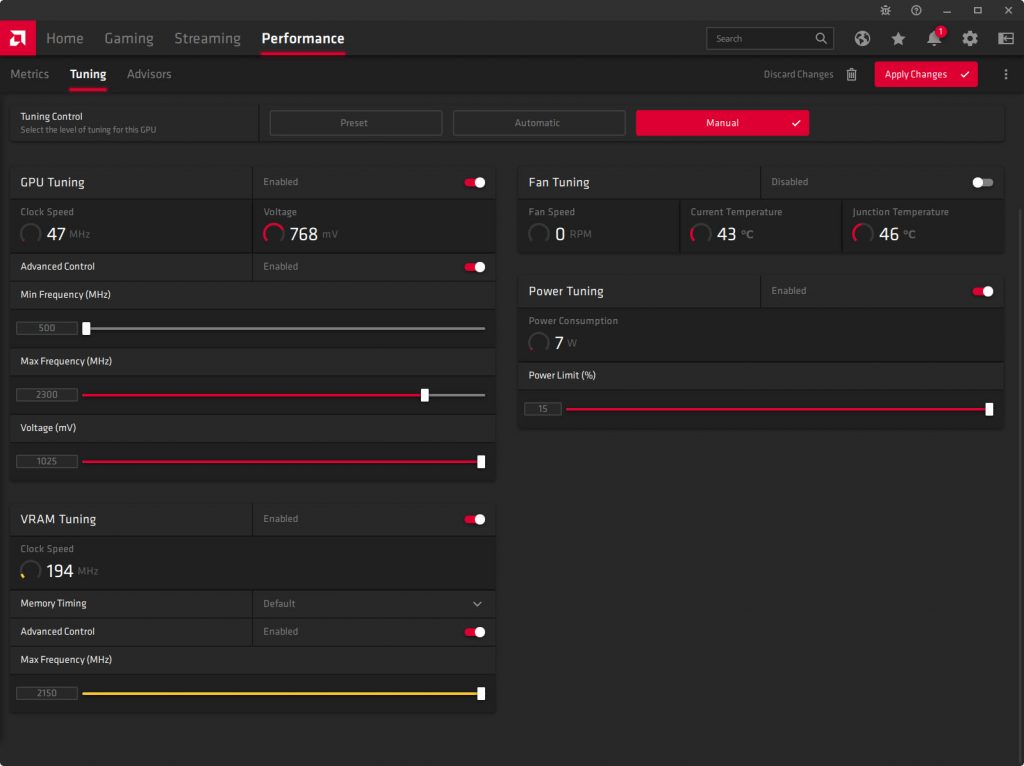Select the Automatic tuning control button
The height and width of the screenshot is (766, 1024).
tap(537, 123)
